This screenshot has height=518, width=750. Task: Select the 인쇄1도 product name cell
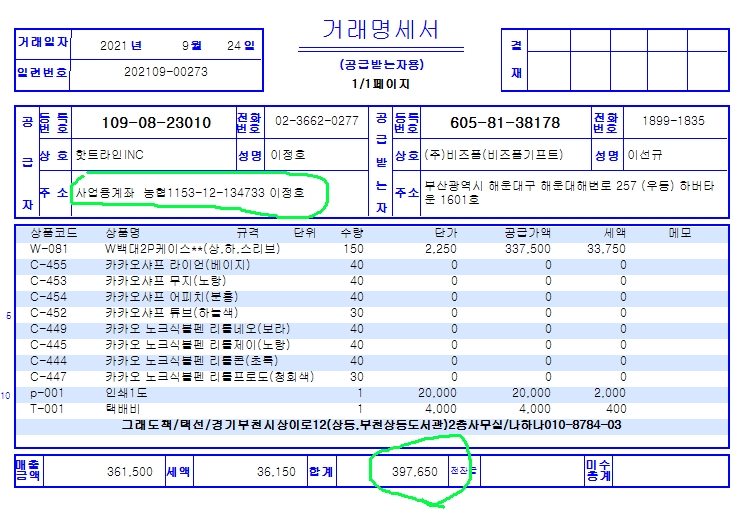click(x=129, y=394)
